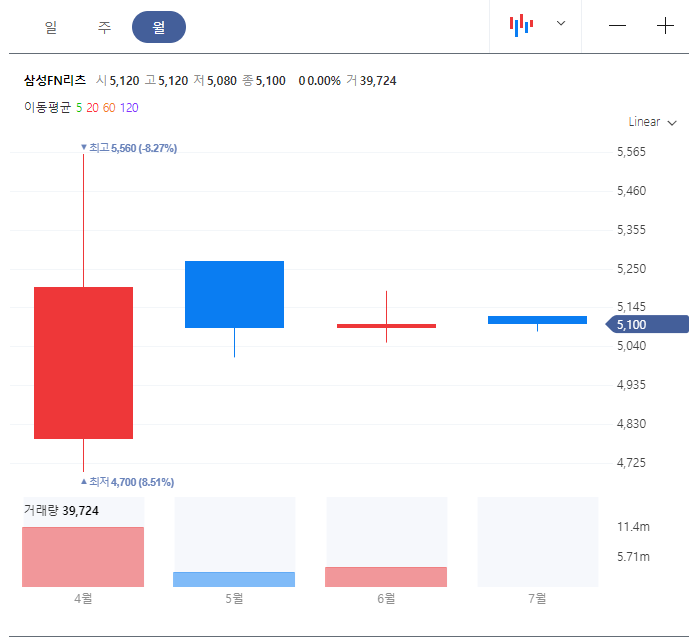697x642 pixels.
Task: Click the 삼성FN리츠 stock name
Action: coord(55,80)
